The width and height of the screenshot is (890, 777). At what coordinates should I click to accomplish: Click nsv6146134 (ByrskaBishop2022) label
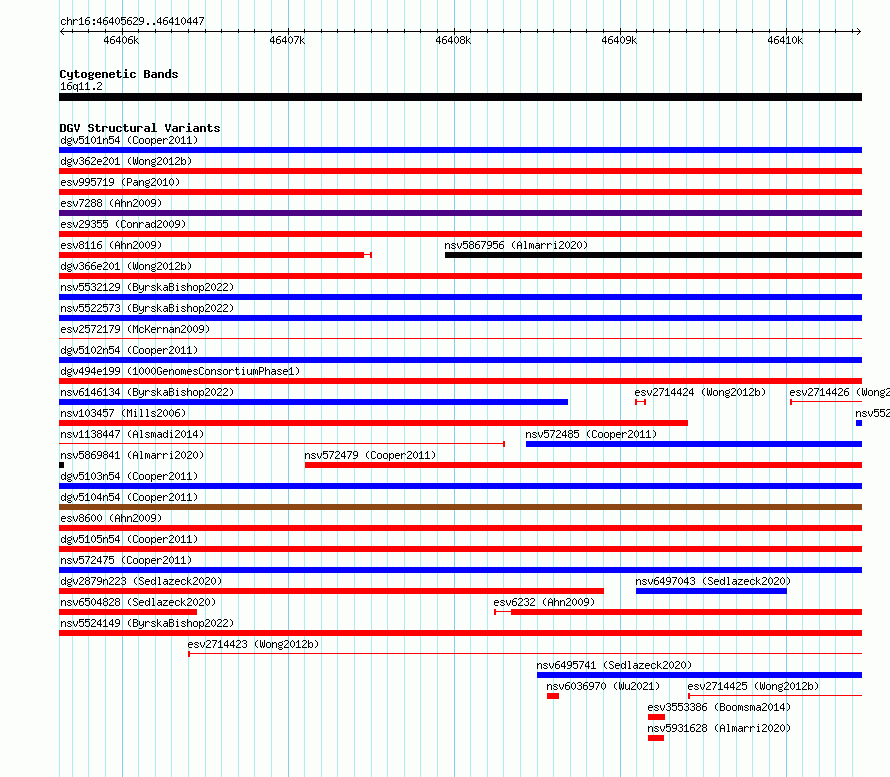(147, 392)
